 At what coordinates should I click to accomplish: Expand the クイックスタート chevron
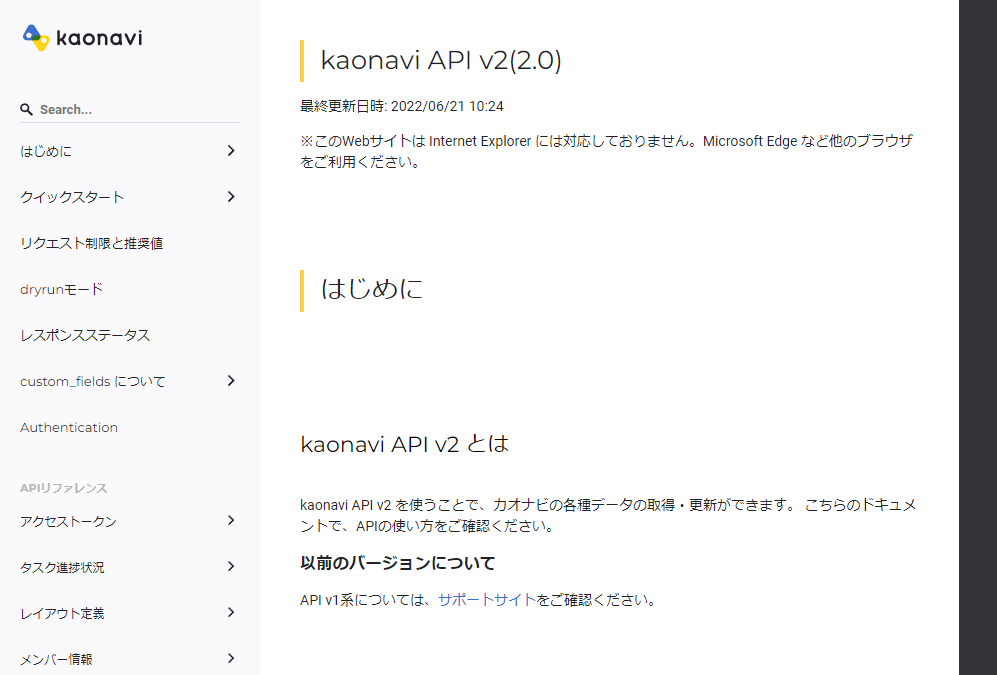pyautogui.click(x=231, y=197)
